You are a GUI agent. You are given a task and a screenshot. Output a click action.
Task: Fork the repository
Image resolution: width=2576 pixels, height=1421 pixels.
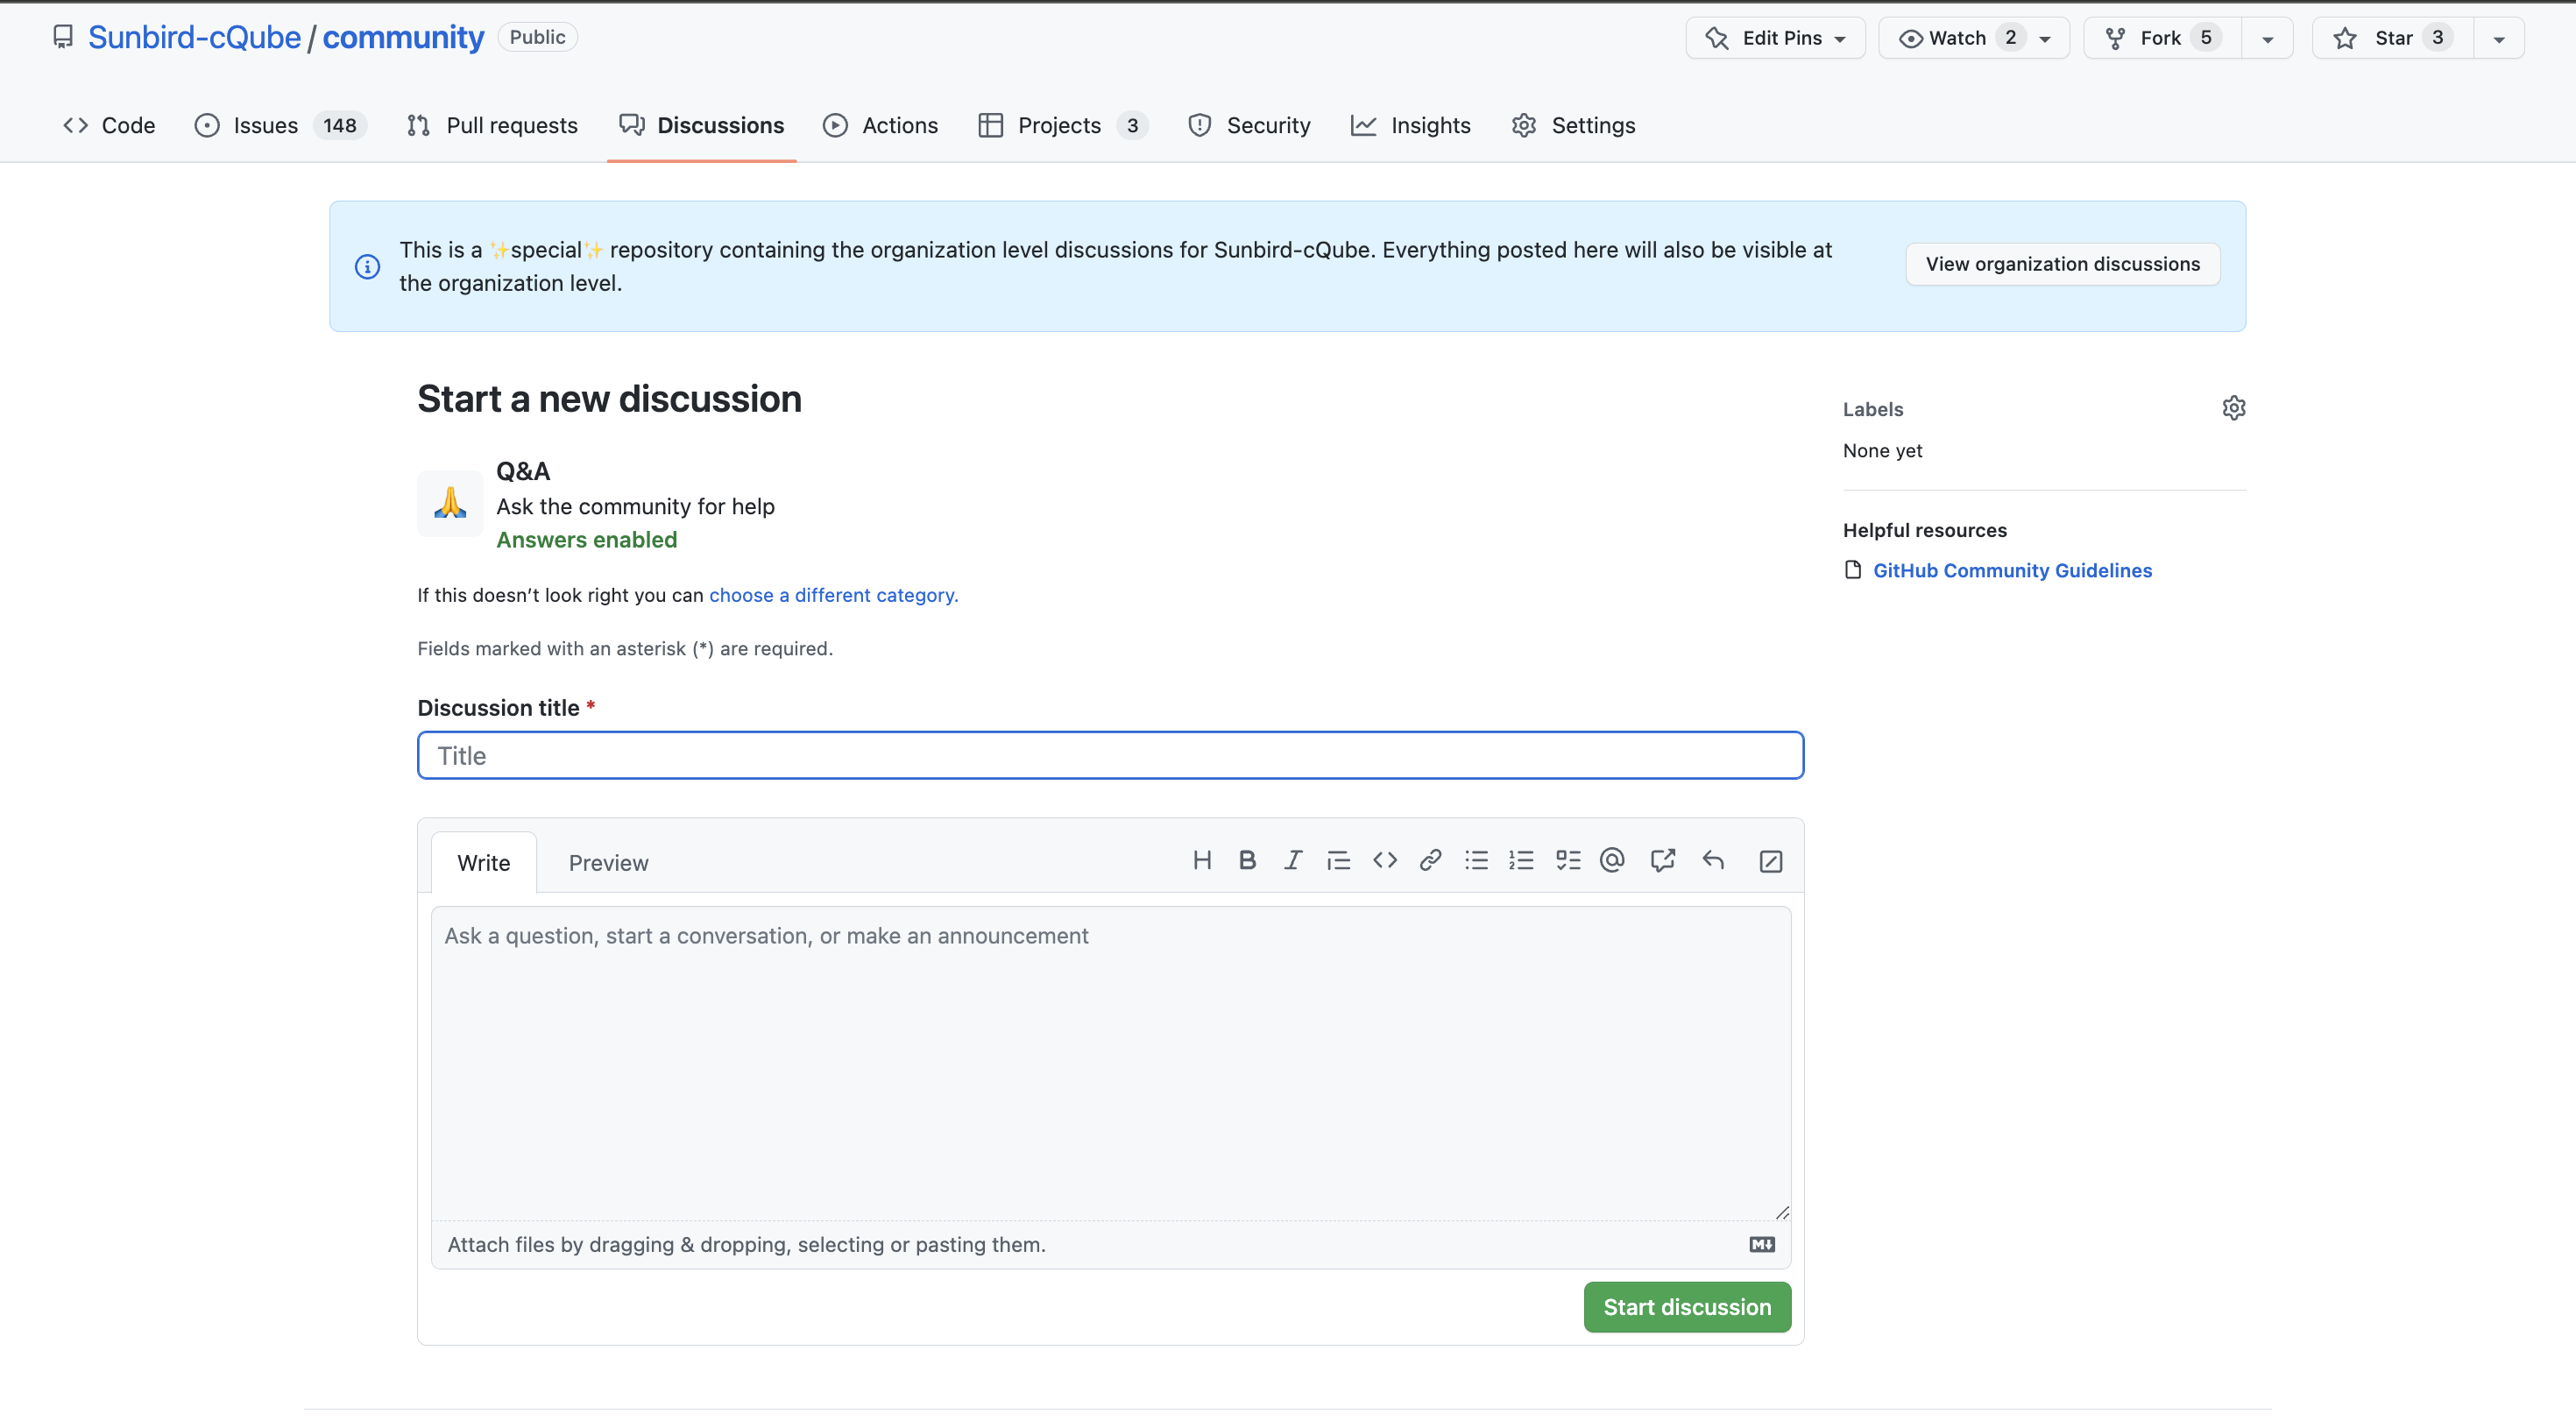pyautogui.click(x=2162, y=38)
